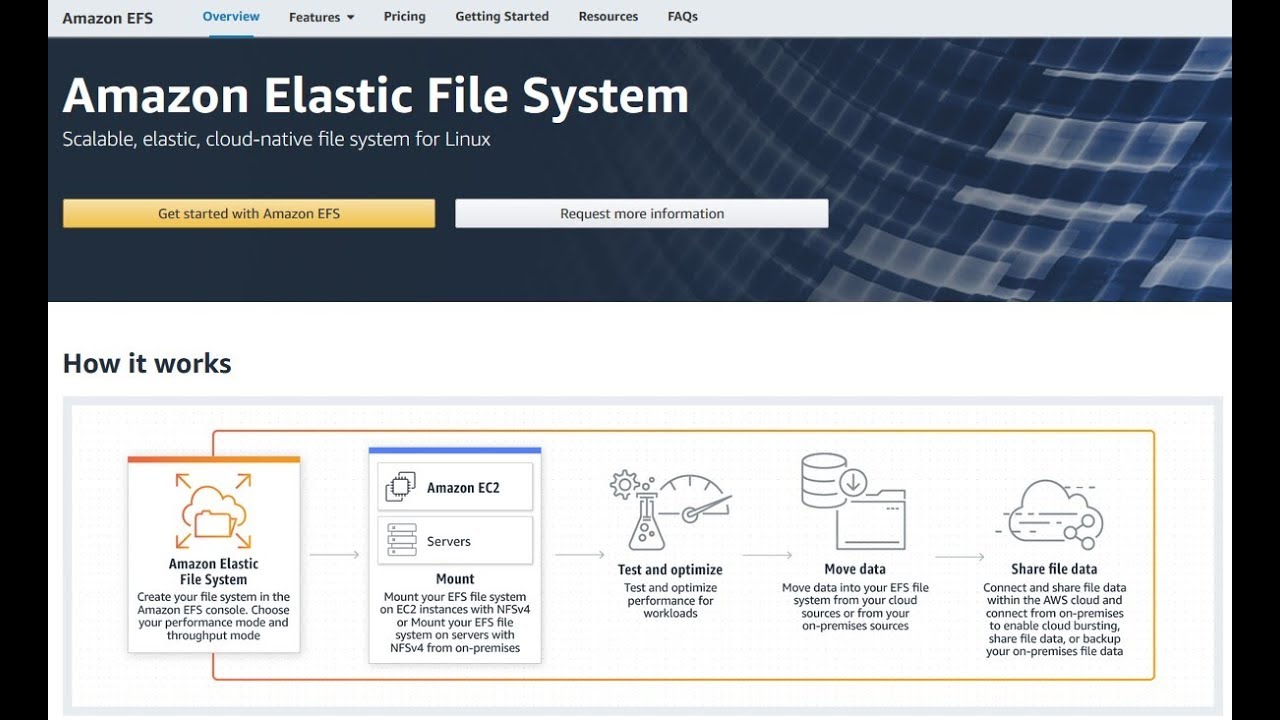Go to the Getting Started tab
This screenshot has width=1280, height=720.
tap(502, 16)
